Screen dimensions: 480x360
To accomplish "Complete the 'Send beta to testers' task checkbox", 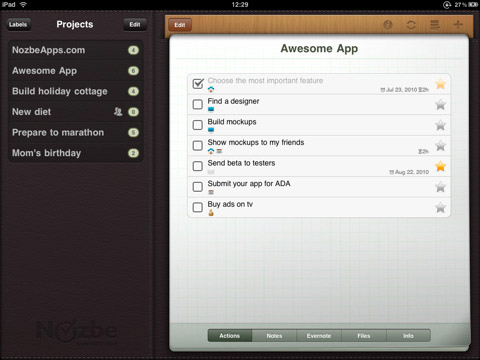I will tap(198, 166).
